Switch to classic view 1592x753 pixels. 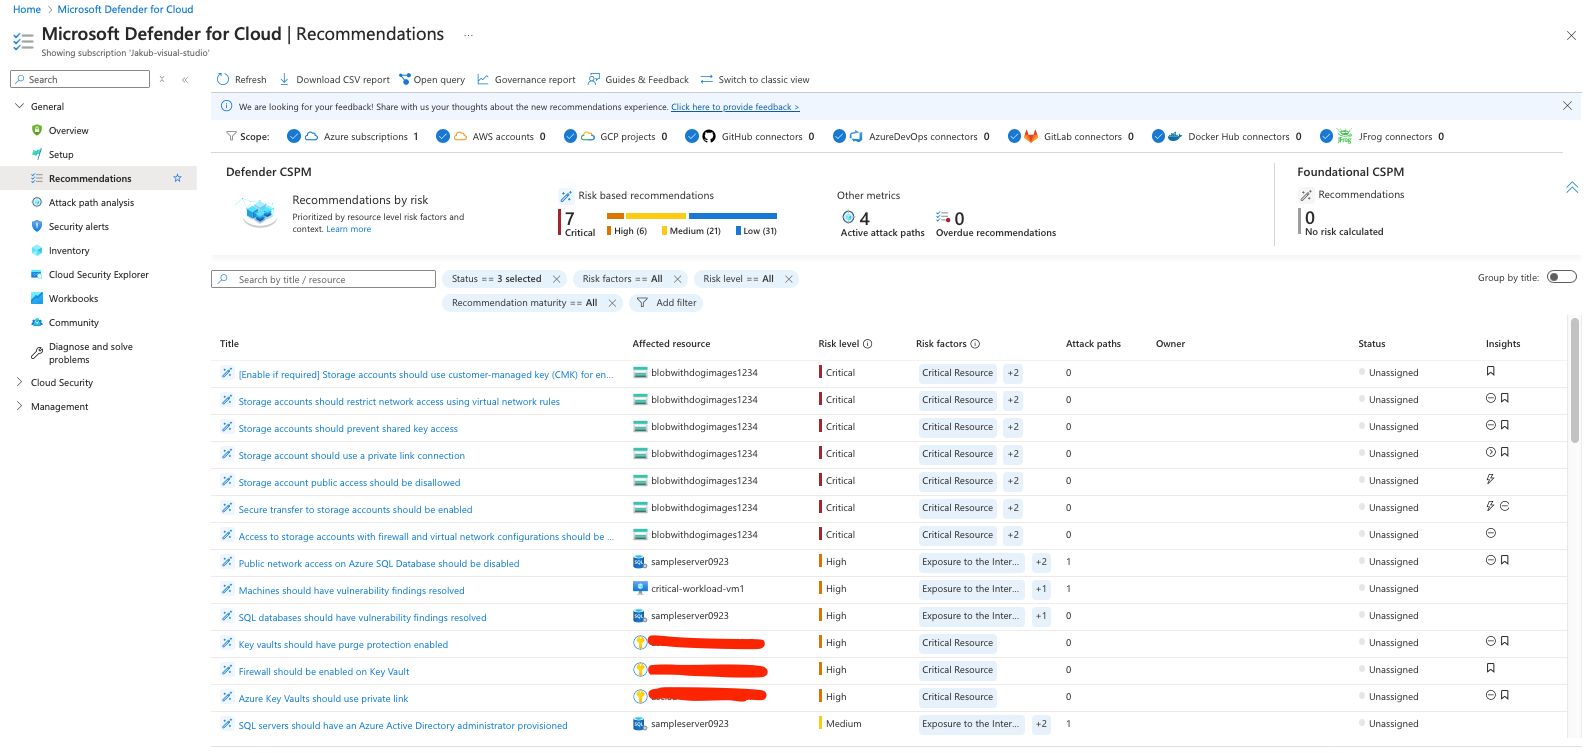(755, 79)
